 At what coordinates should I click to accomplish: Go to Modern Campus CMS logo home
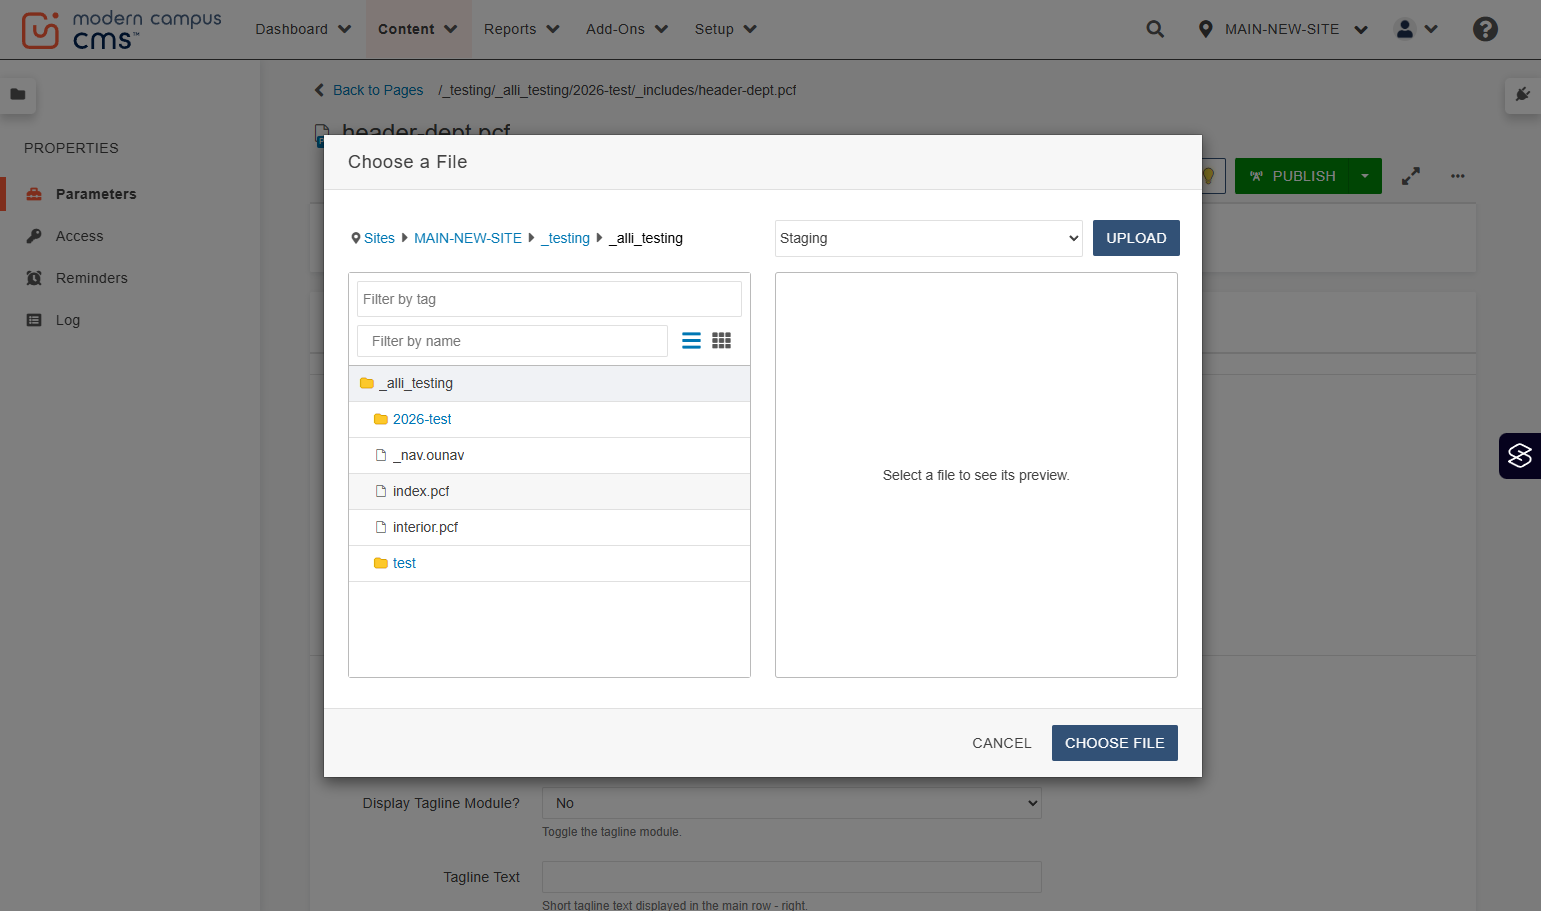pos(122,30)
